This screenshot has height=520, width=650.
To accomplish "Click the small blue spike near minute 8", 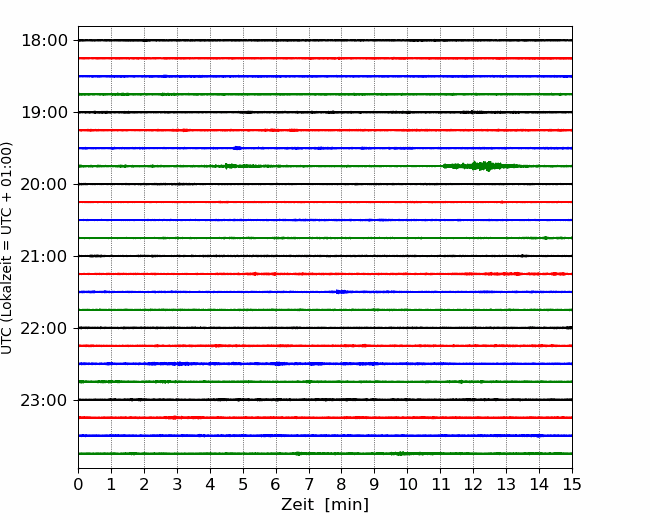I will (342, 292).
